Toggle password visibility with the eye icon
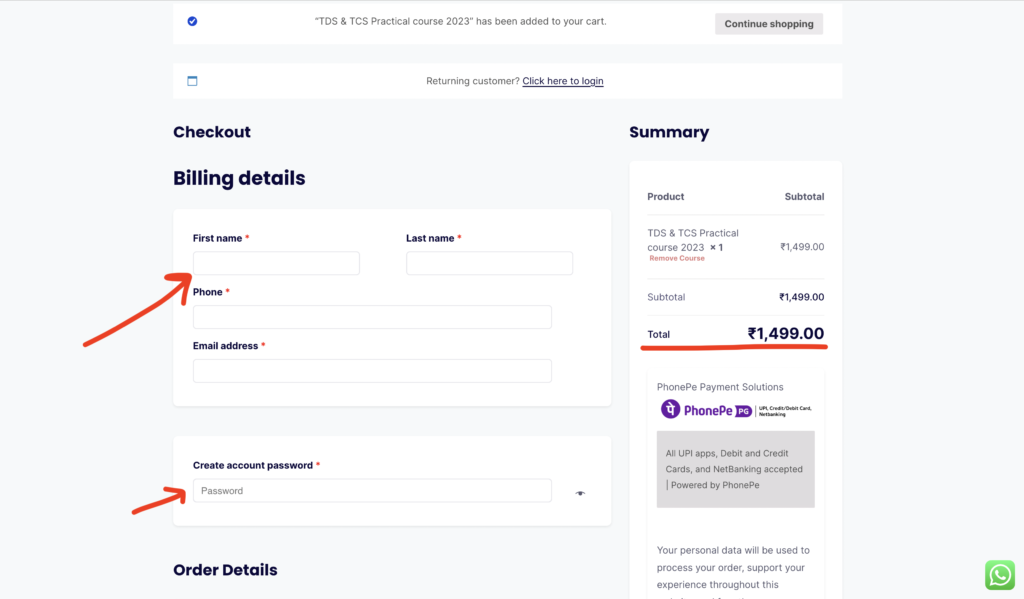Screen dimensions: 1024x599 coord(580,492)
